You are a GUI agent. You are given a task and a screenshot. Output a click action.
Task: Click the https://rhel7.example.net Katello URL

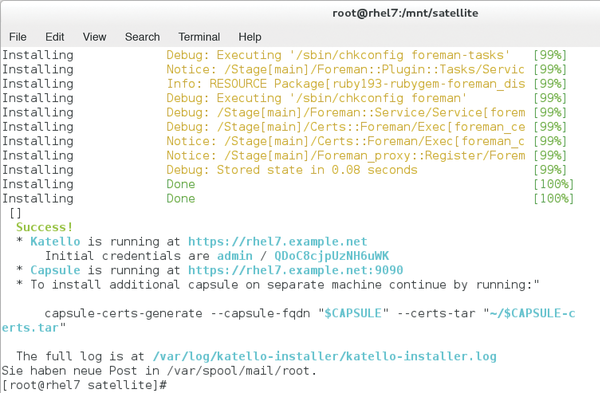[277, 241]
